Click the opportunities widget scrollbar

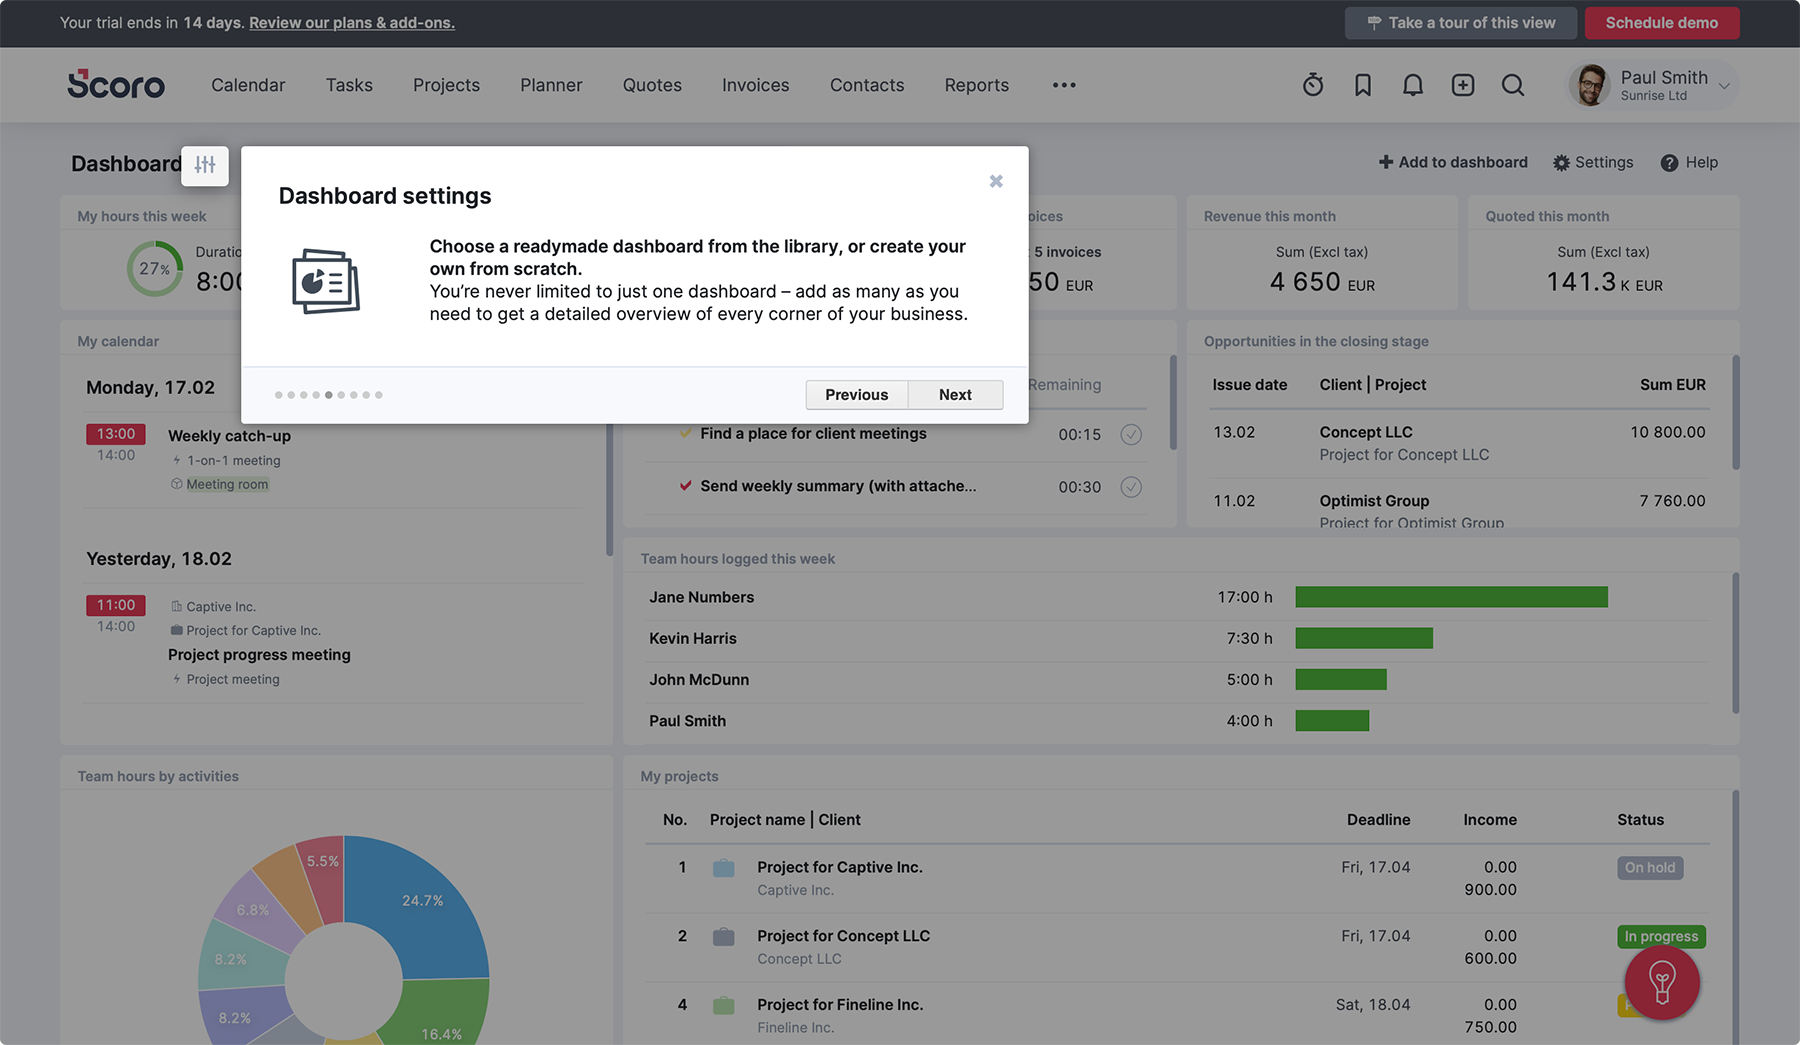coord(1736,412)
